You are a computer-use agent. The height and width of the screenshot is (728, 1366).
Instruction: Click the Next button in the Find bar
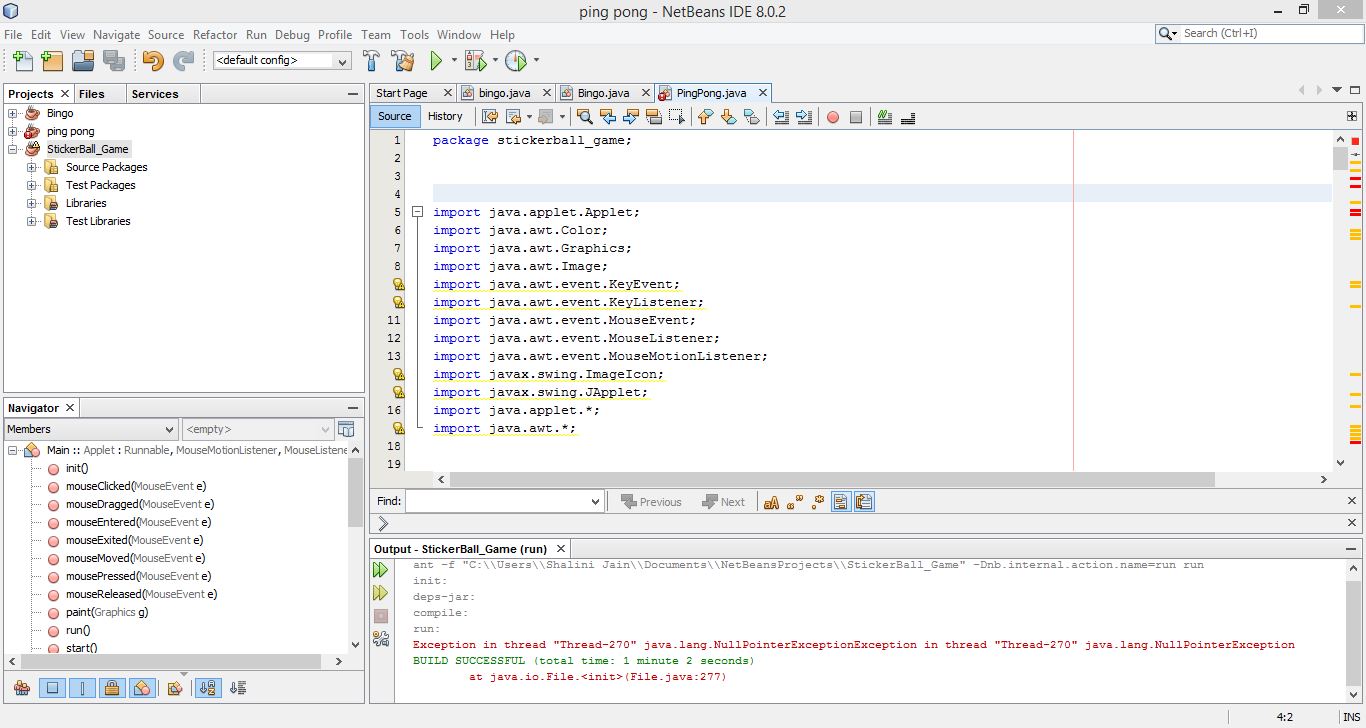point(724,501)
